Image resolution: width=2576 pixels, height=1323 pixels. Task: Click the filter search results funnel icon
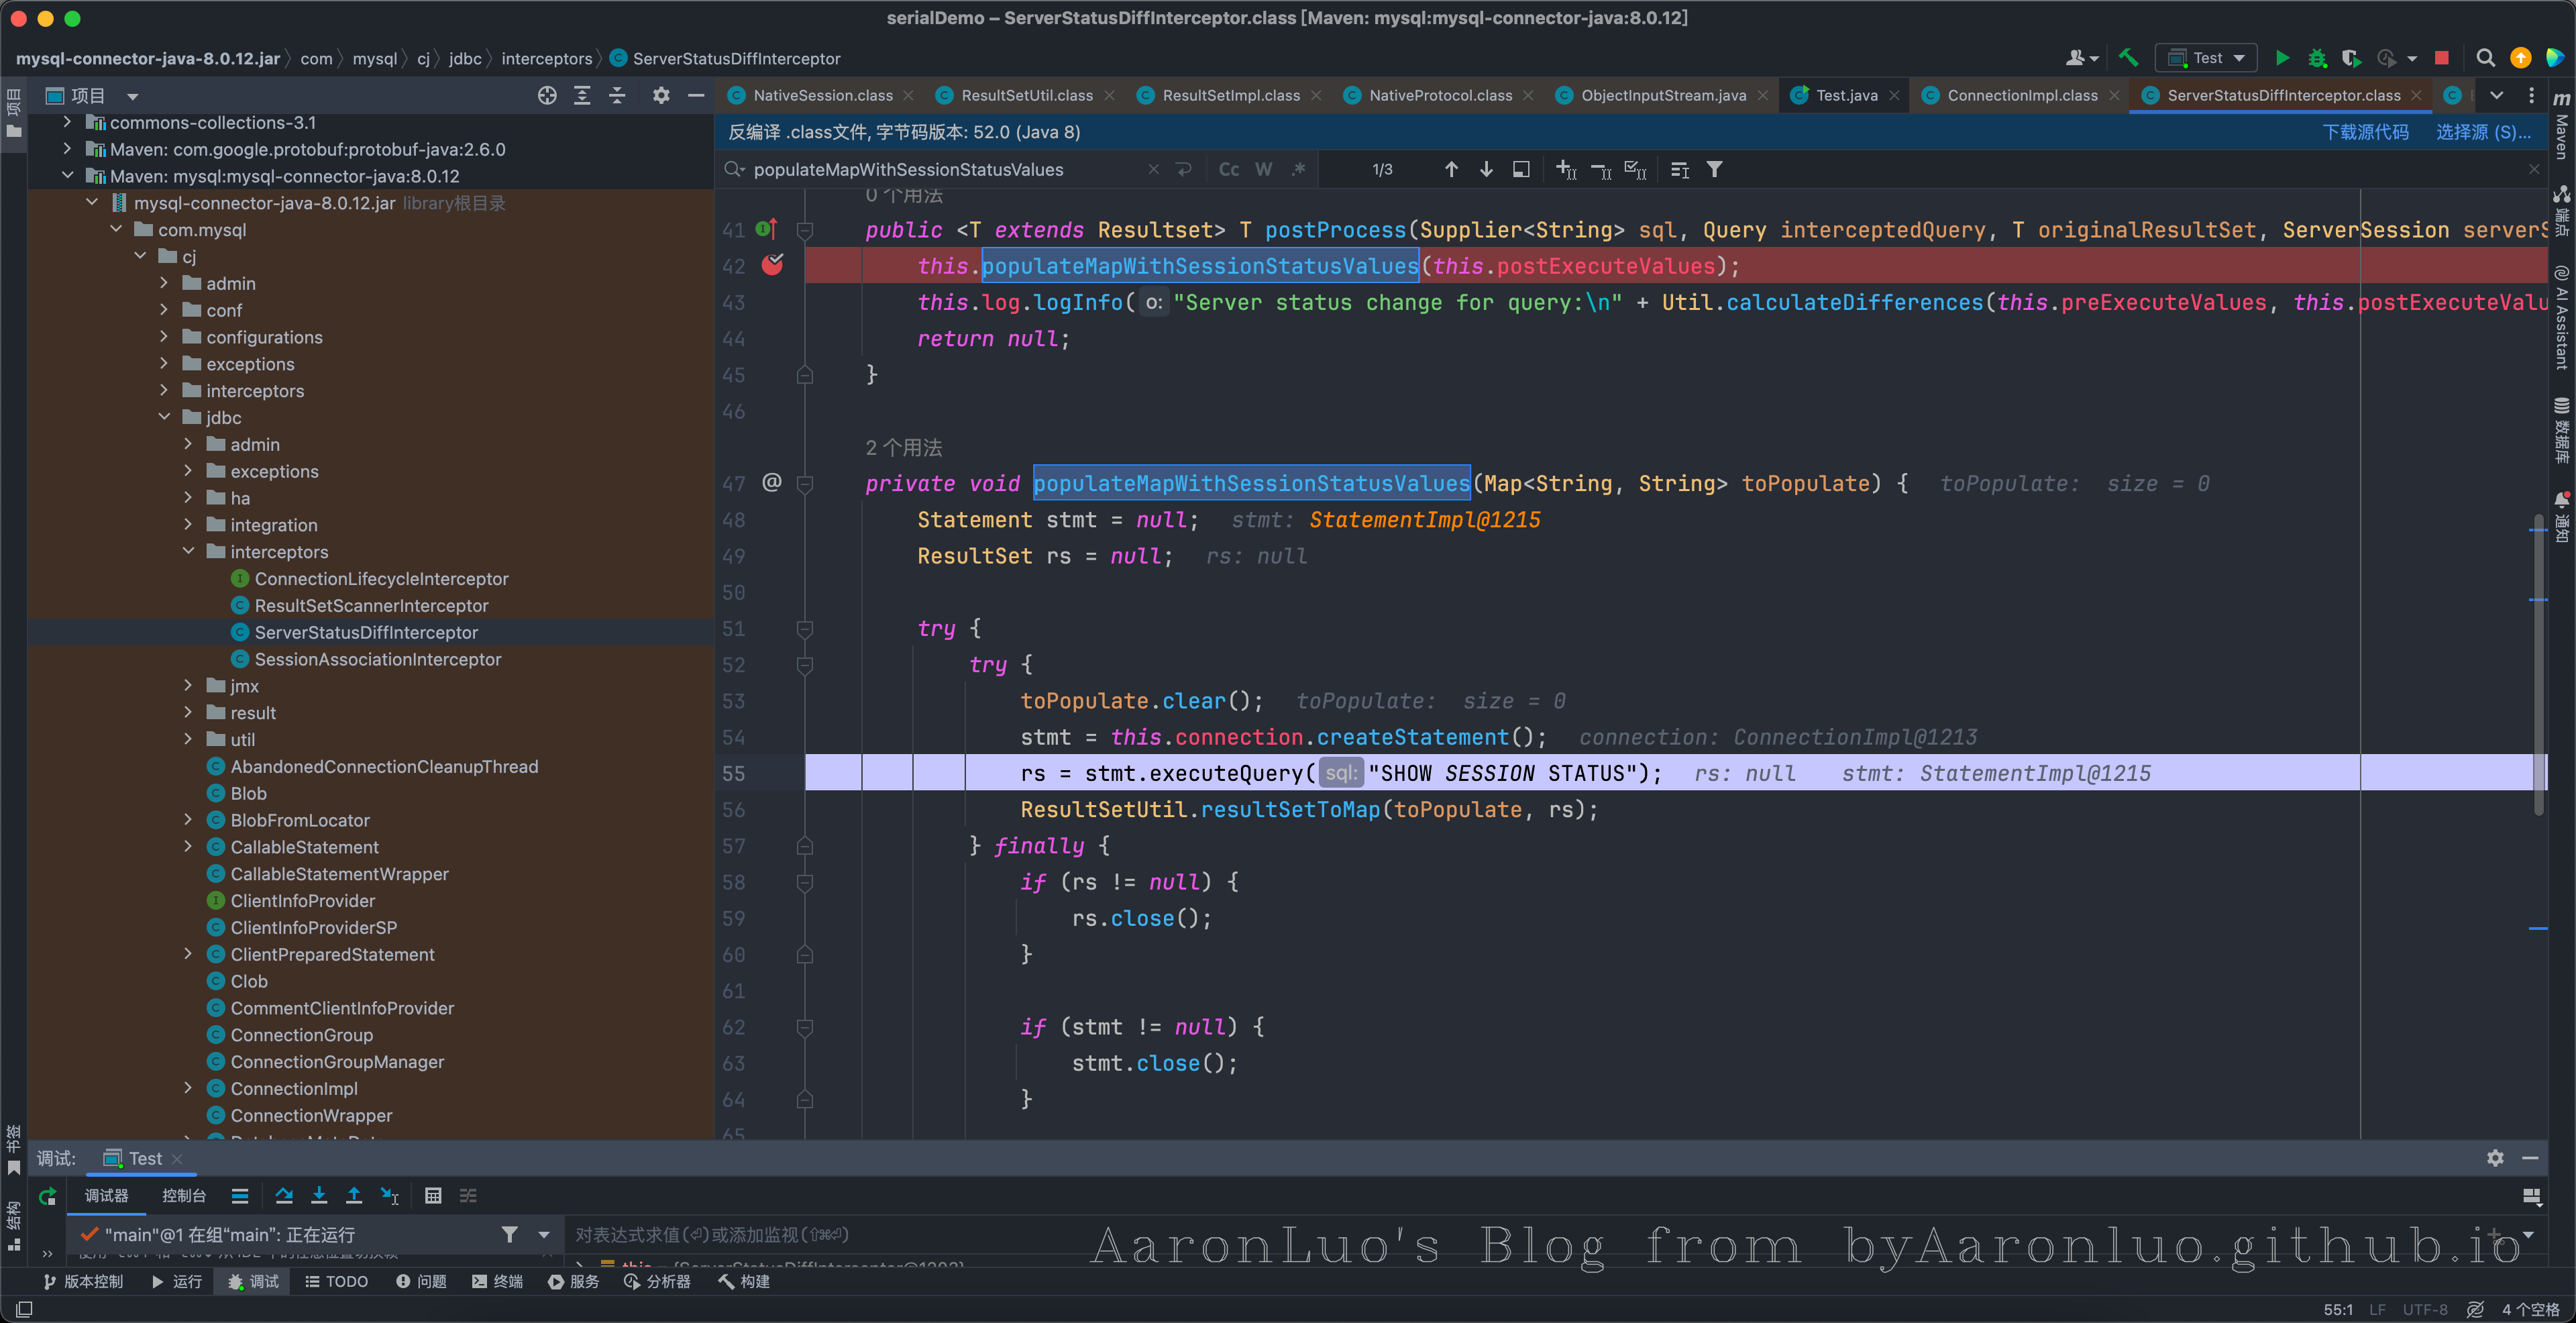(x=1714, y=169)
